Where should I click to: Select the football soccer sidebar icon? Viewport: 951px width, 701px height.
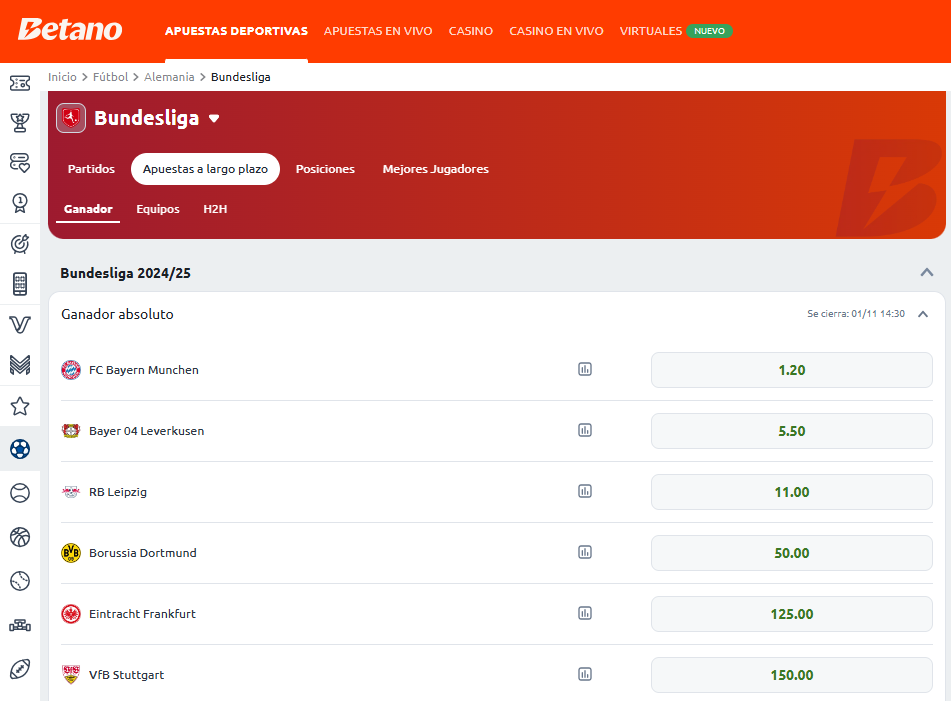pos(20,449)
